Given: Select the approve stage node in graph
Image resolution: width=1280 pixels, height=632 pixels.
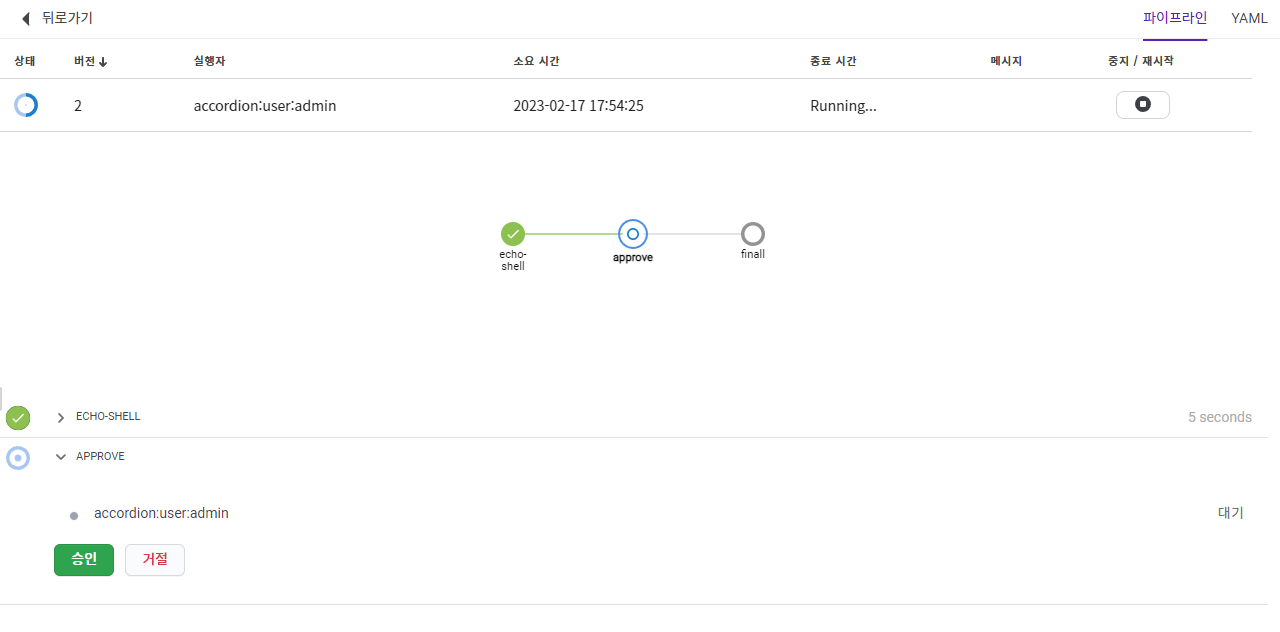Looking at the screenshot, I should click(633, 234).
